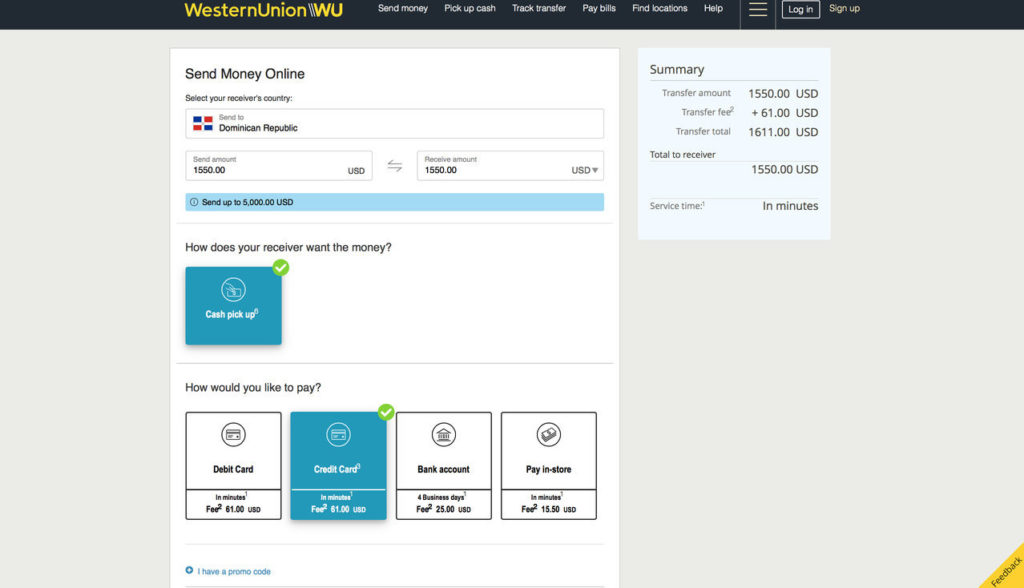Image resolution: width=1024 pixels, height=588 pixels.
Task: Click the Total to receiver 1550.00 USD value
Action: tap(784, 170)
